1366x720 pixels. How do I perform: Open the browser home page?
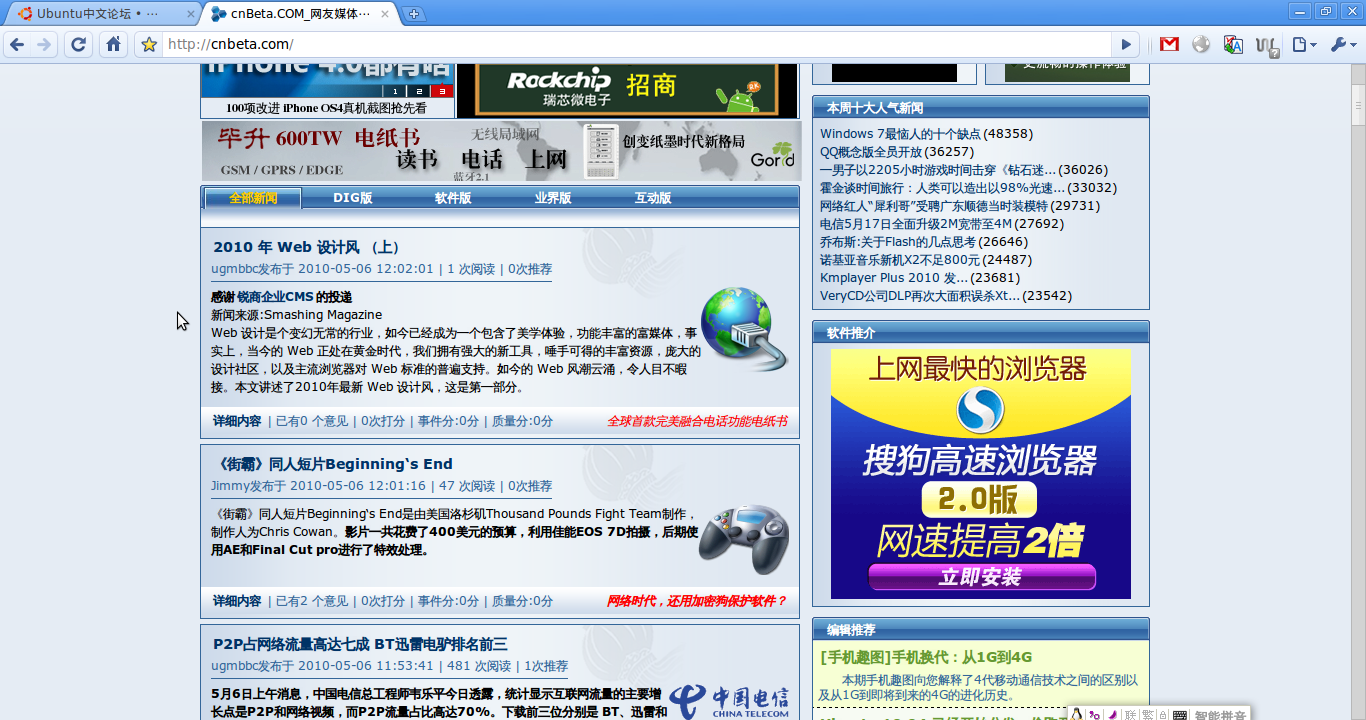tap(114, 44)
